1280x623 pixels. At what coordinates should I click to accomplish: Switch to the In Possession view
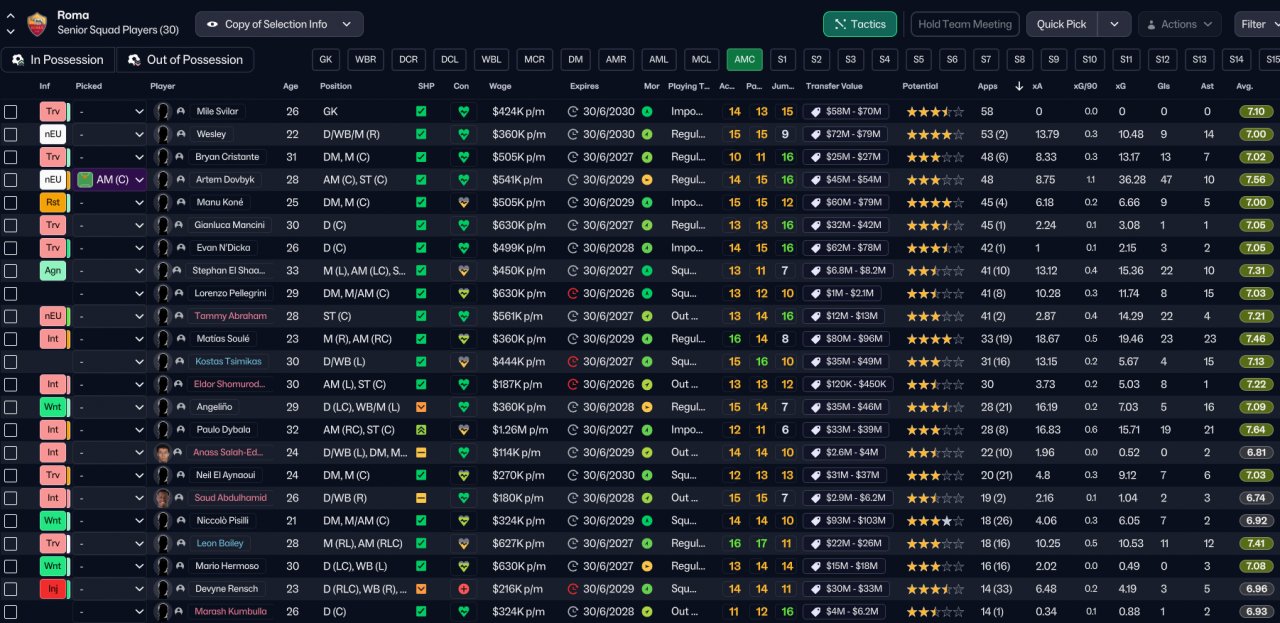coord(58,60)
